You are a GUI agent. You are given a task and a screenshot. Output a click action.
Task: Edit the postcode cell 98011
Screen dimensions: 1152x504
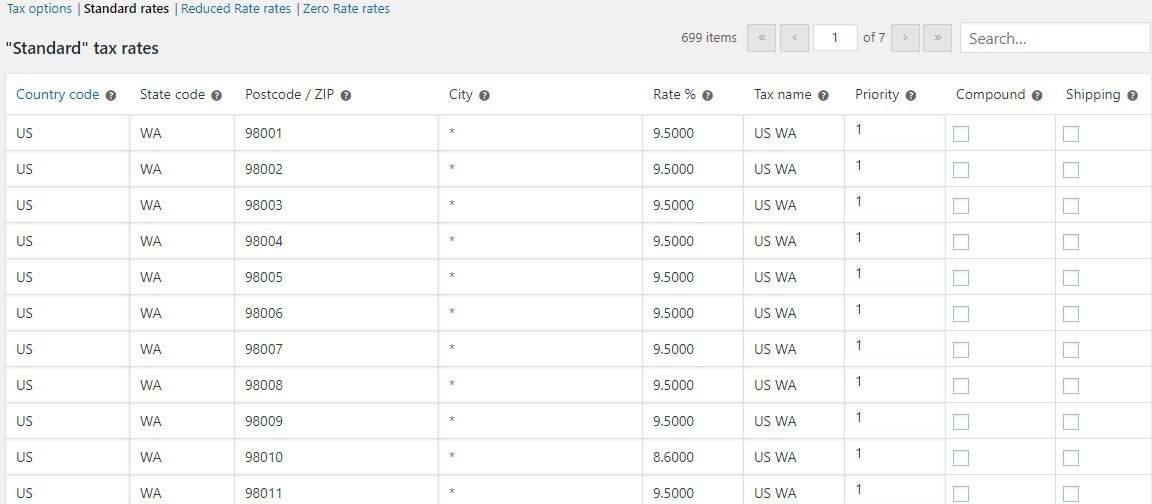coord(336,490)
